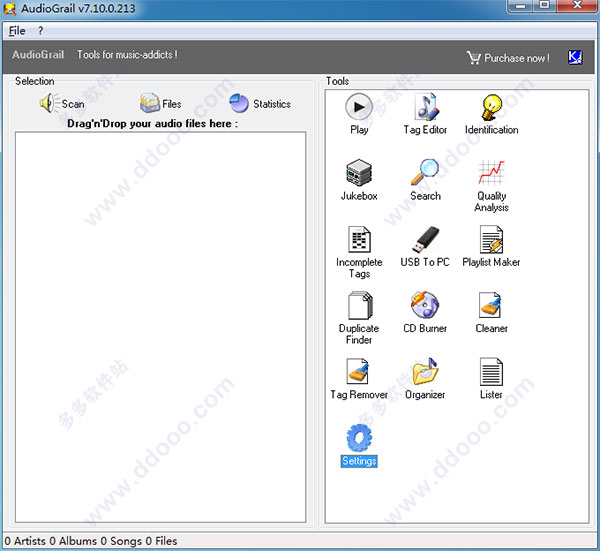The height and width of the screenshot is (551, 600).
Task: Show the Statistics pie chart
Action: (x=260, y=103)
